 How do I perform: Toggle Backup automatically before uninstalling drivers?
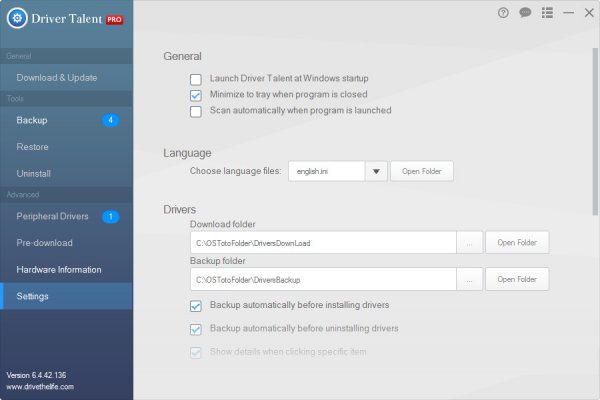[196, 330]
